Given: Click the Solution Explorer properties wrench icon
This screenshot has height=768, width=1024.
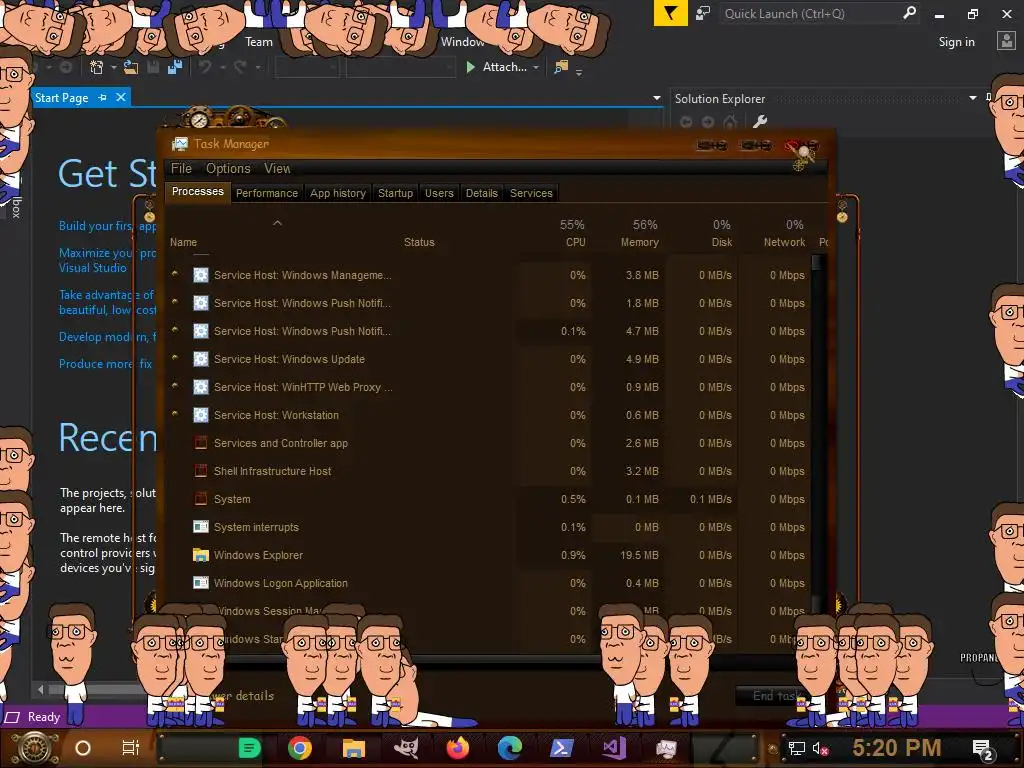Looking at the screenshot, I should pyautogui.click(x=760, y=121).
